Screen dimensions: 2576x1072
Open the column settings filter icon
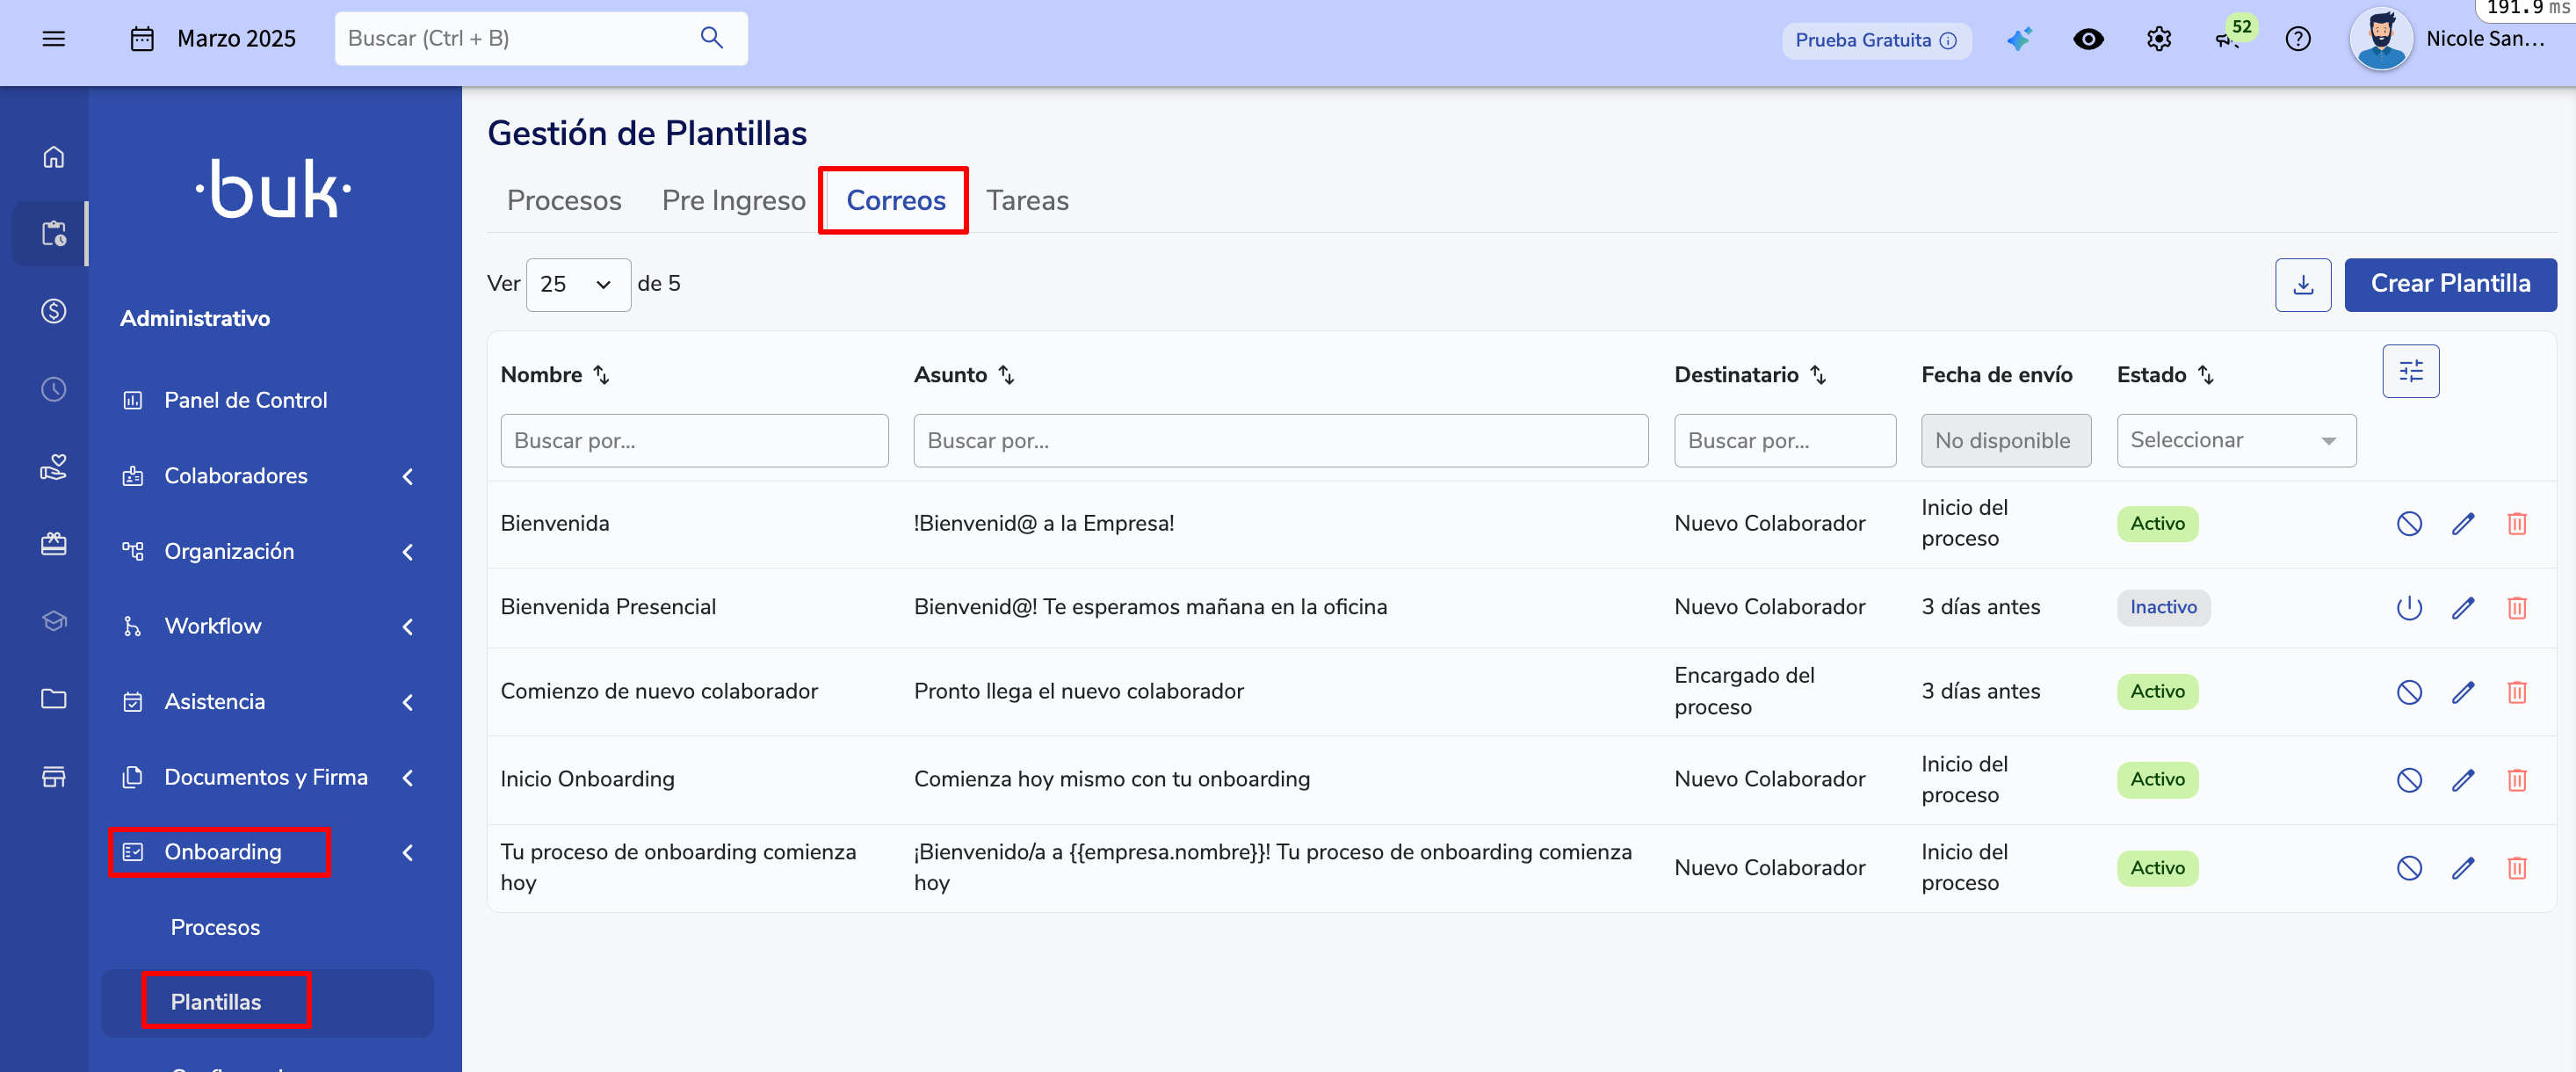(2409, 372)
